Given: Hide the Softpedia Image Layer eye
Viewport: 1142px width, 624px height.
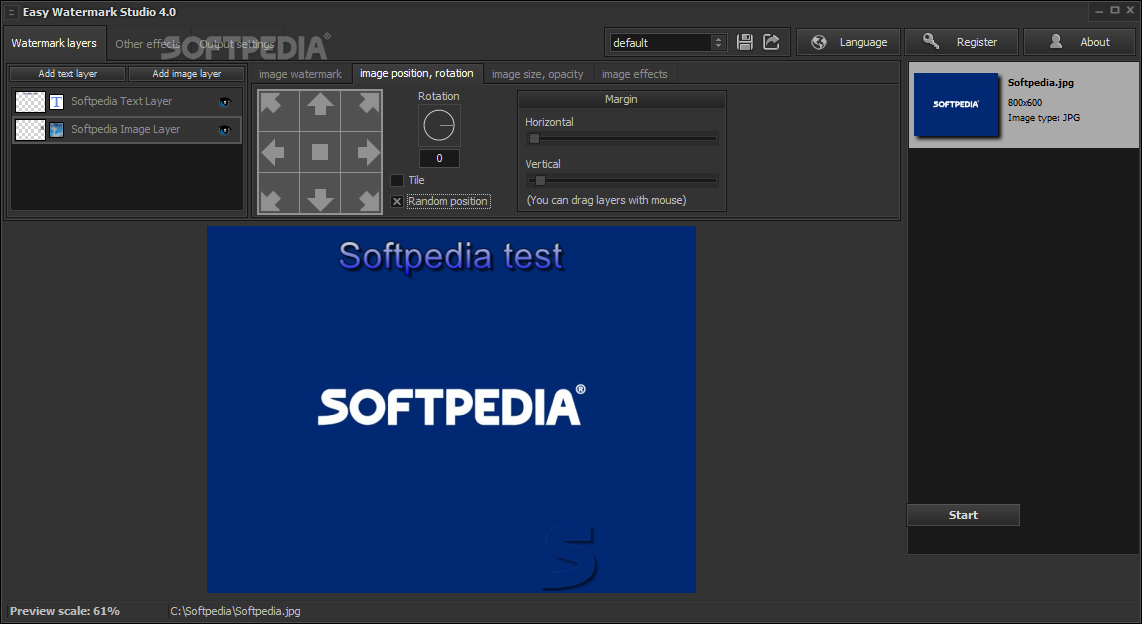Looking at the screenshot, I should [x=224, y=130].
